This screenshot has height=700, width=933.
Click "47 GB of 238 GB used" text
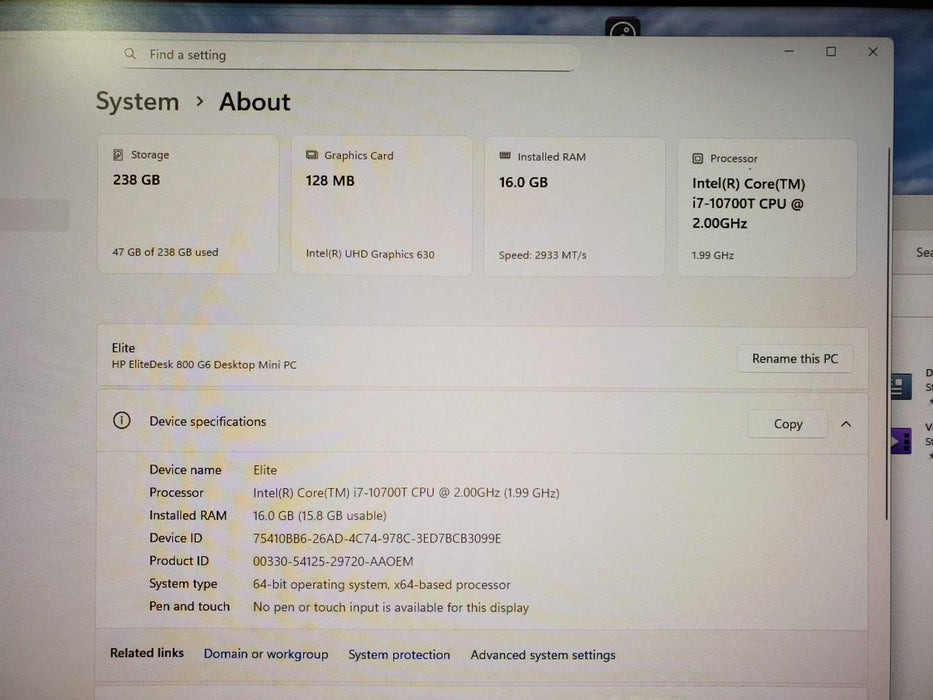coord(165,252)
